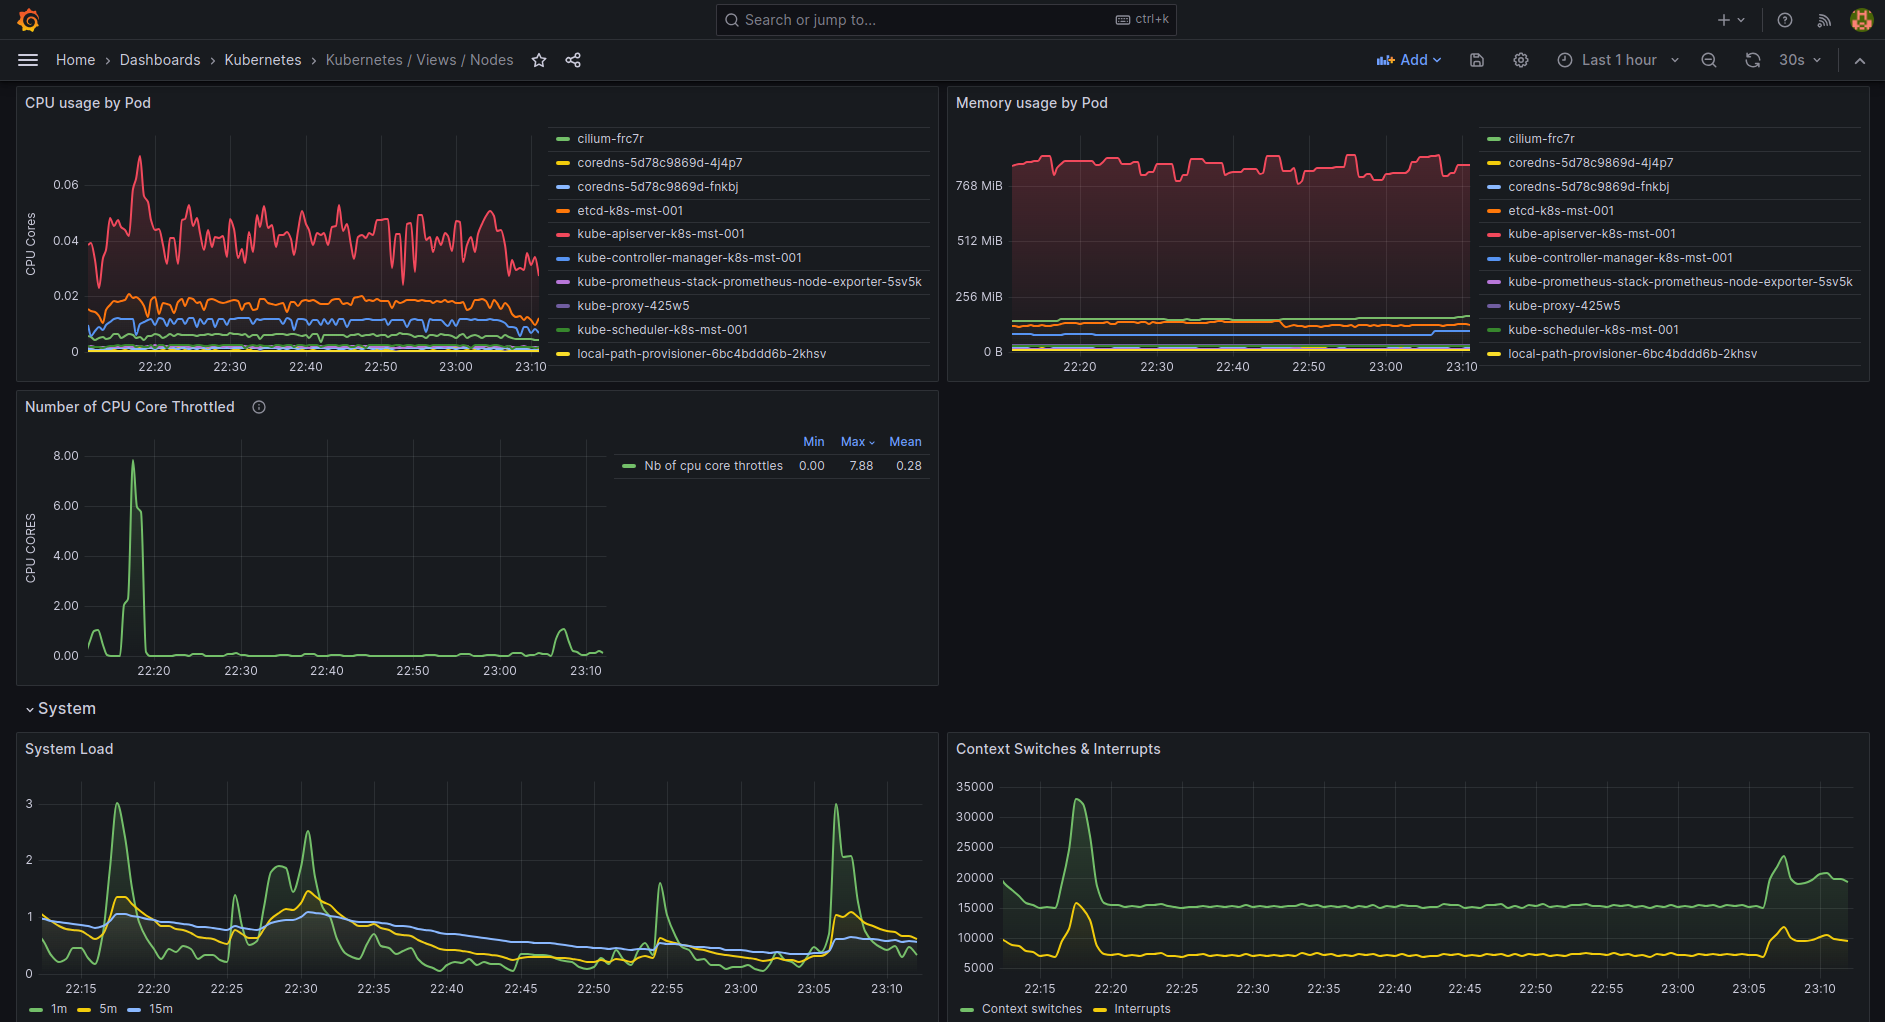Zoom out the time range
This screenshot has width=1885, height=1022.
tap(1708, 60)
